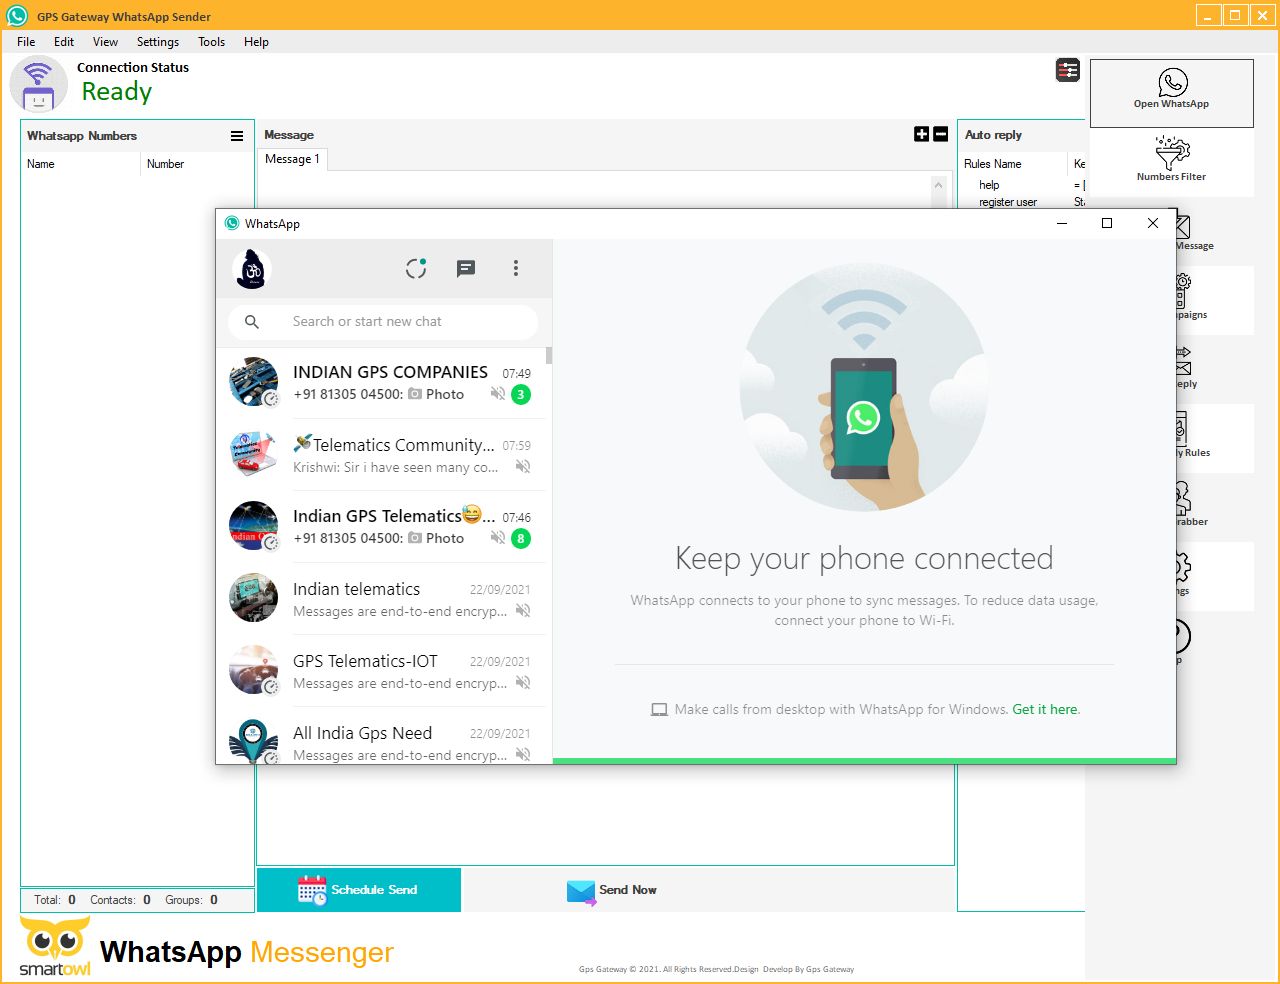Open the File menu
The height and width of the screenshot is (984, 1280).
pyautogui.click(x=26, y=42)
